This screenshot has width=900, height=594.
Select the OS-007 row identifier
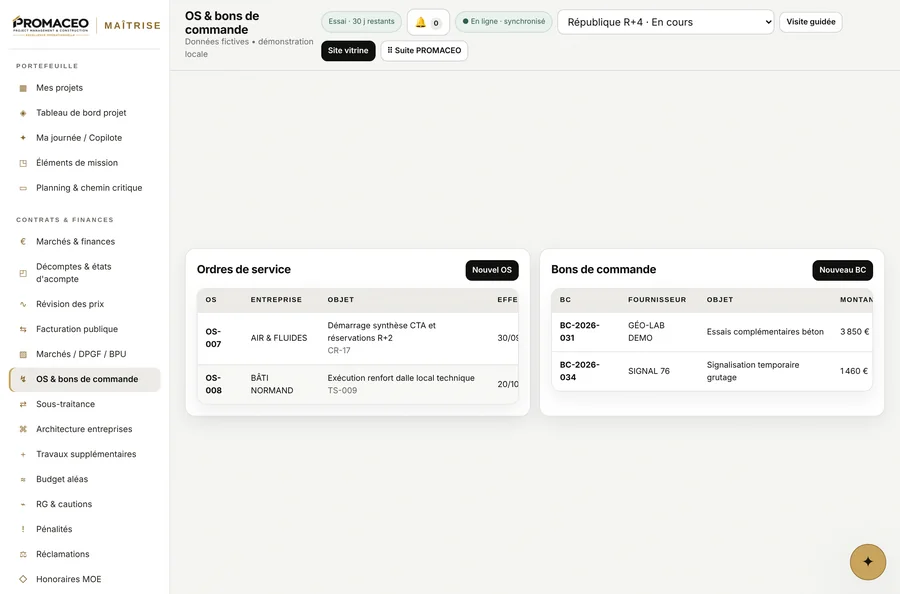pos(214,338)
